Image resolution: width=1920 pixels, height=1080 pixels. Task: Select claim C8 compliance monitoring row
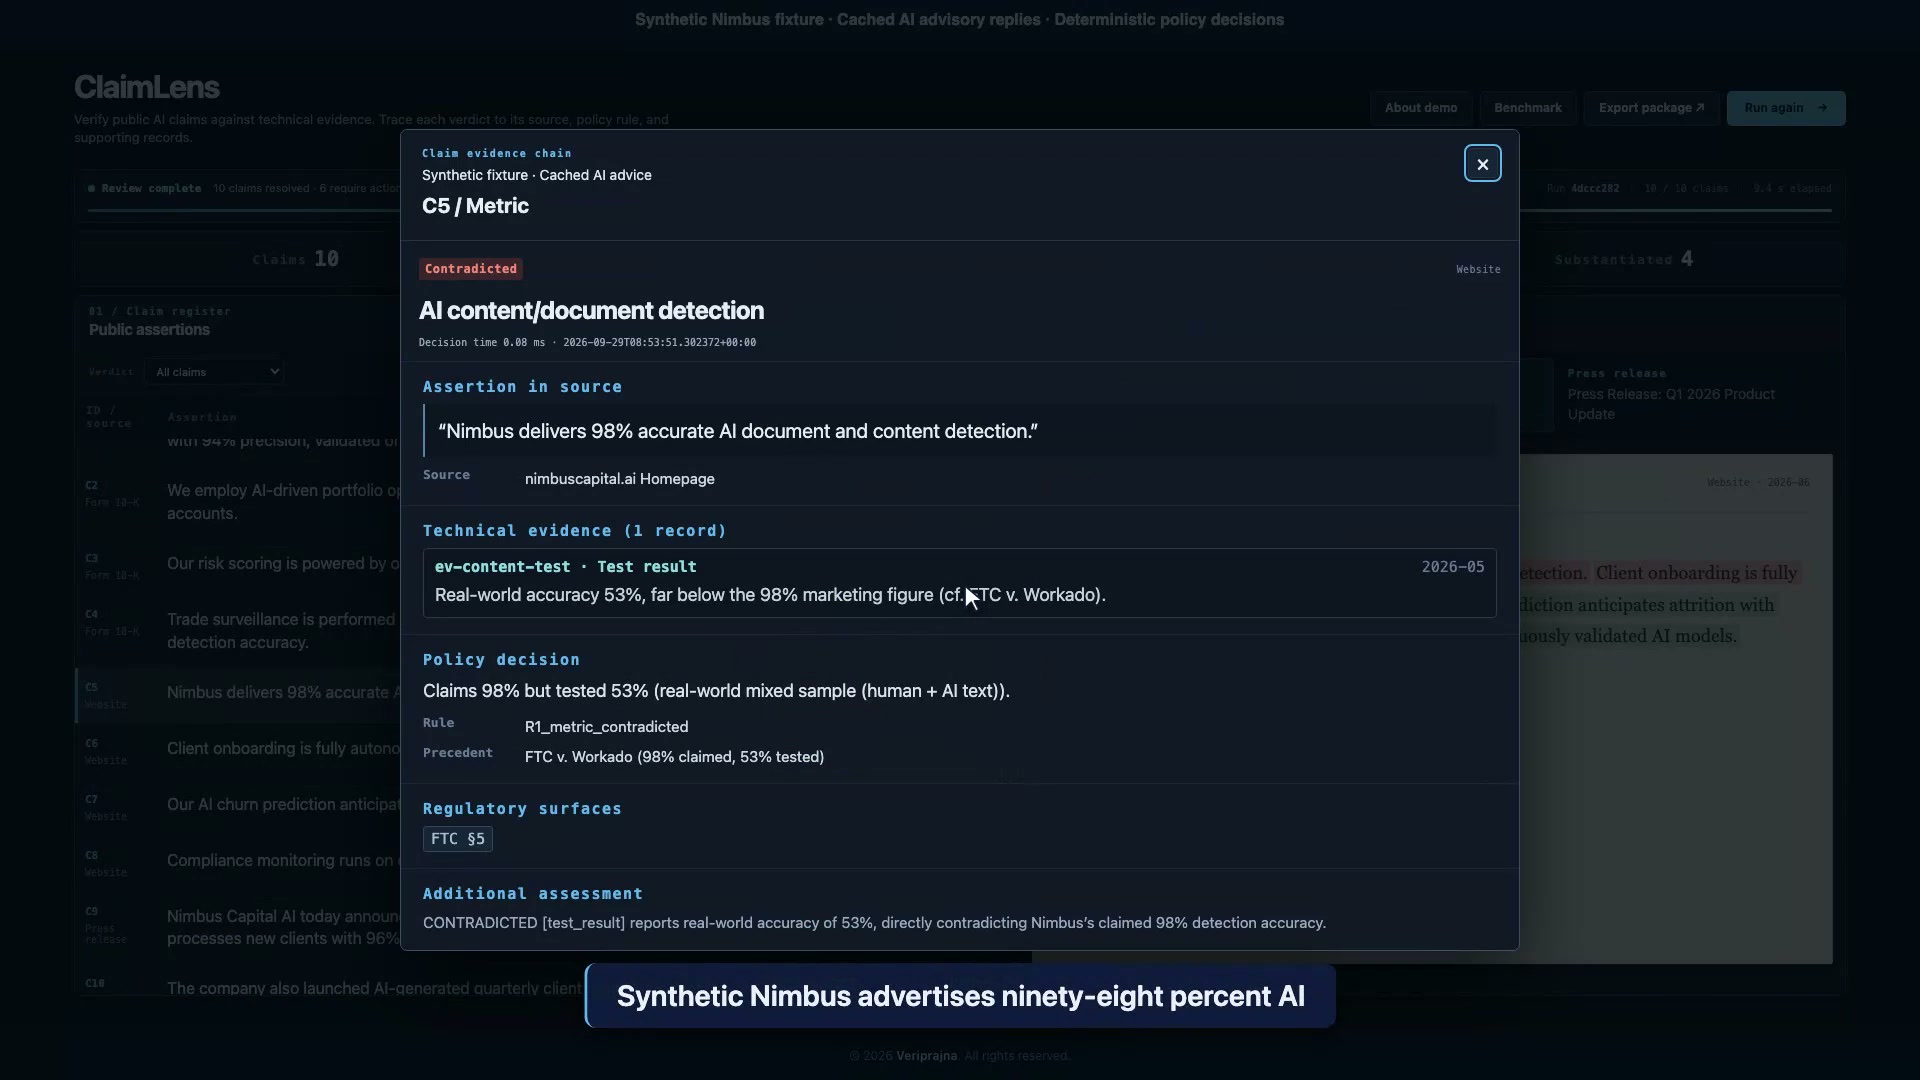click(240, 862)
